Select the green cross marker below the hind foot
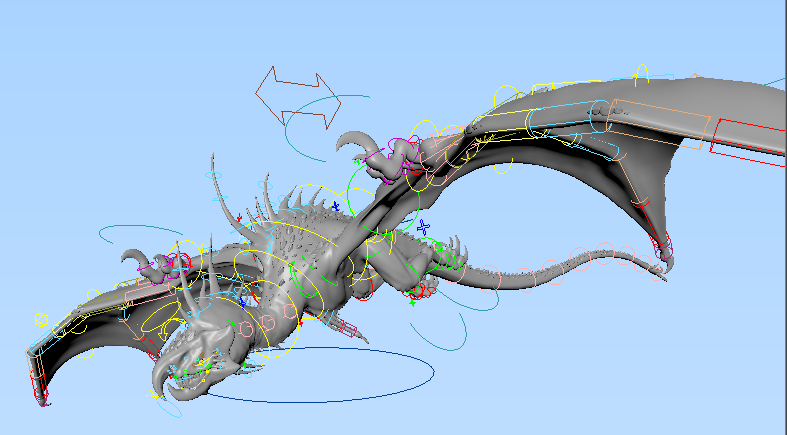787x435 pixels. coord(413,303)
